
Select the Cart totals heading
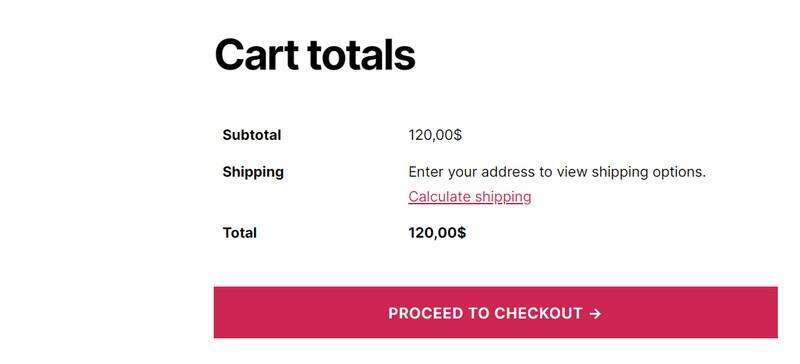click(x=315, y=55)
